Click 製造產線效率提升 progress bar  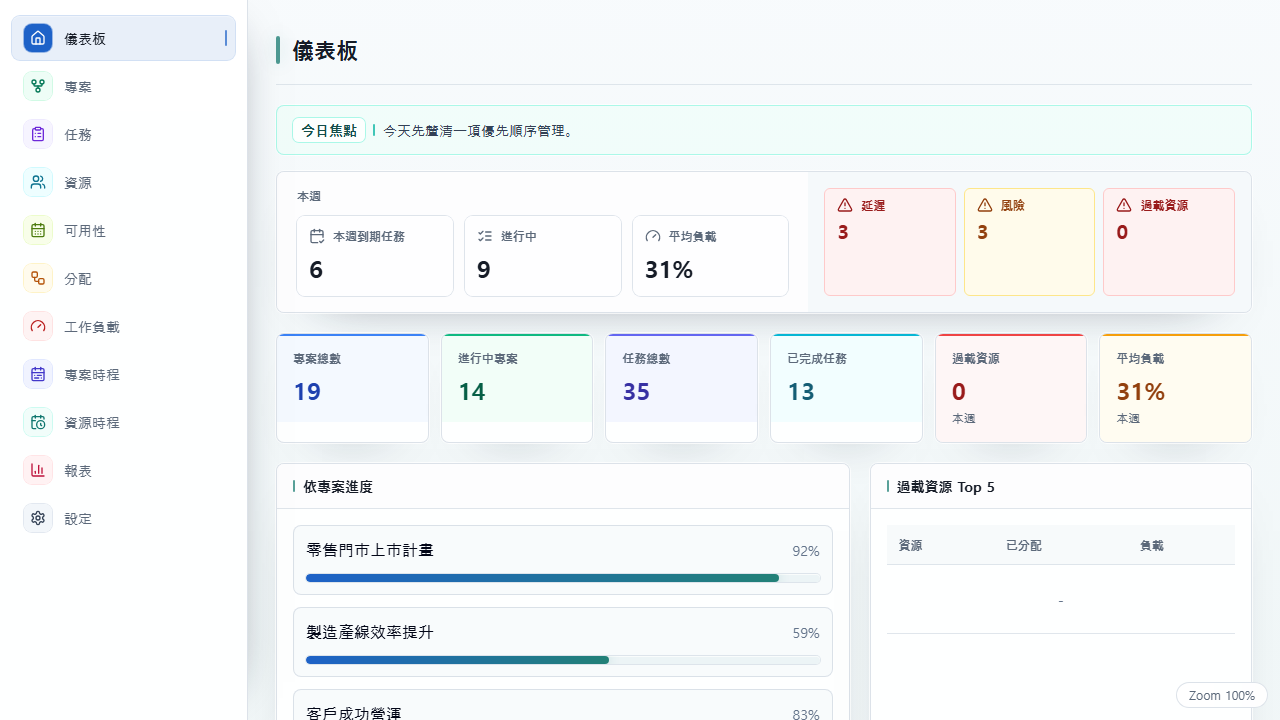(x=563, y=660)
